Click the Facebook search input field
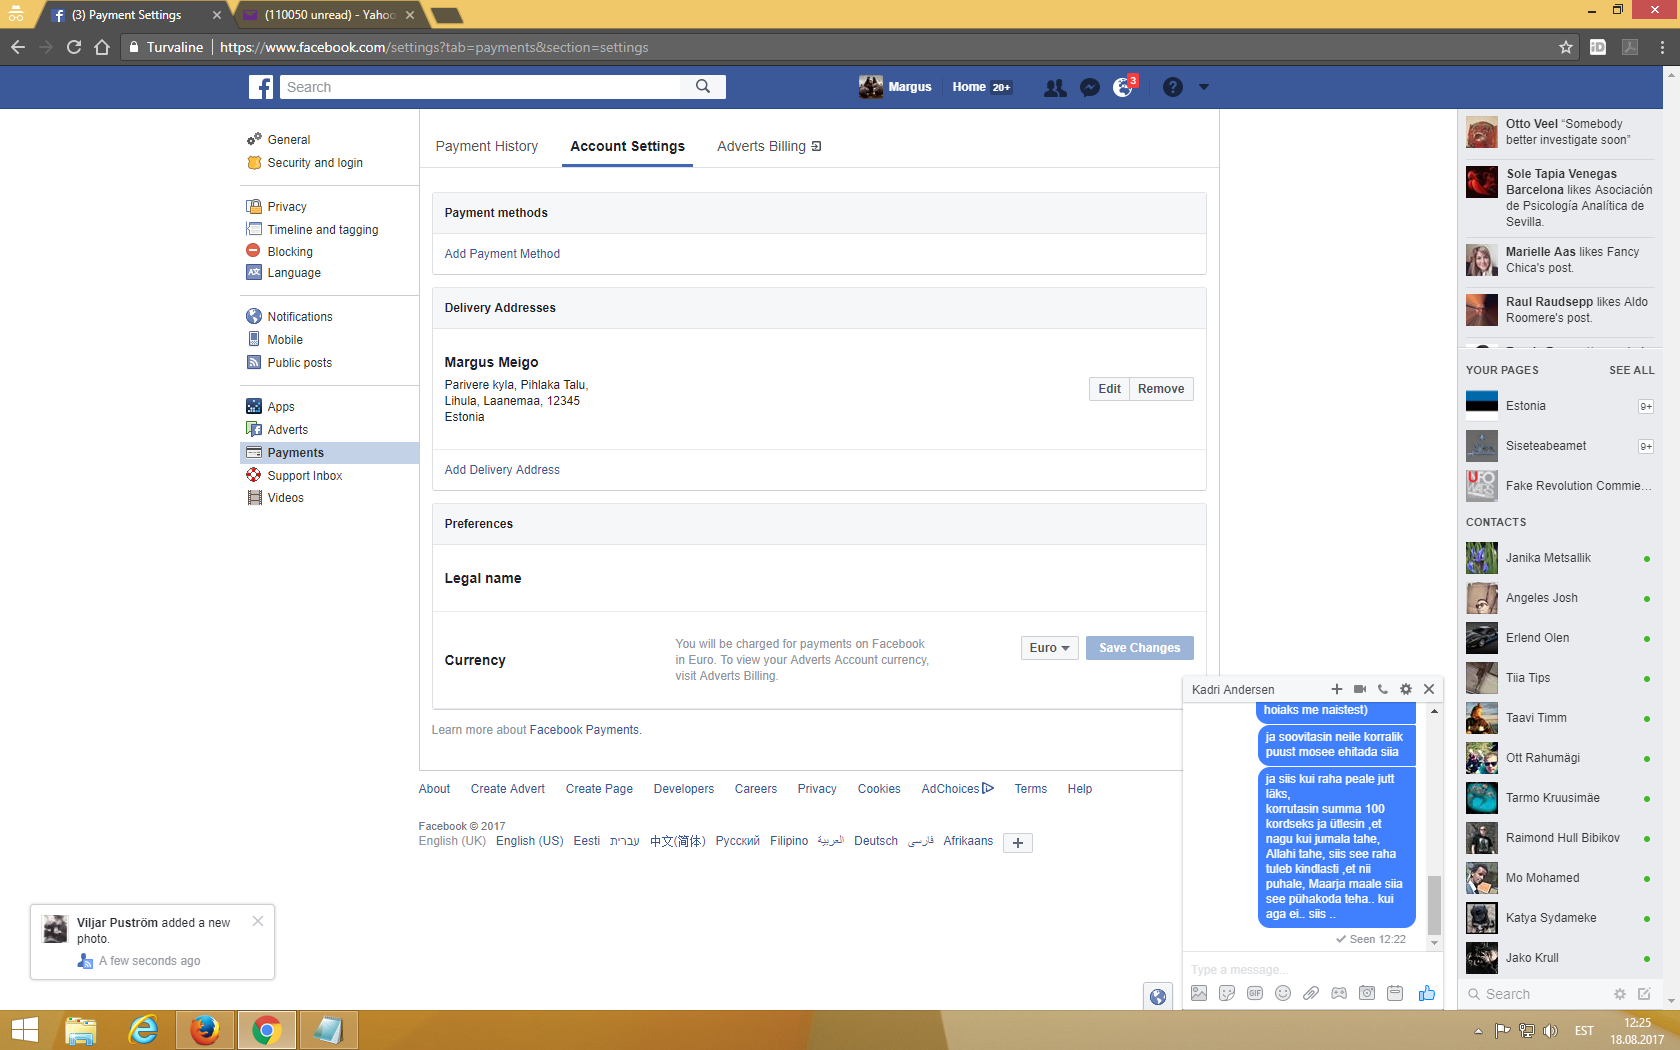This screenshot has height=1050, width=1680. 480,87
